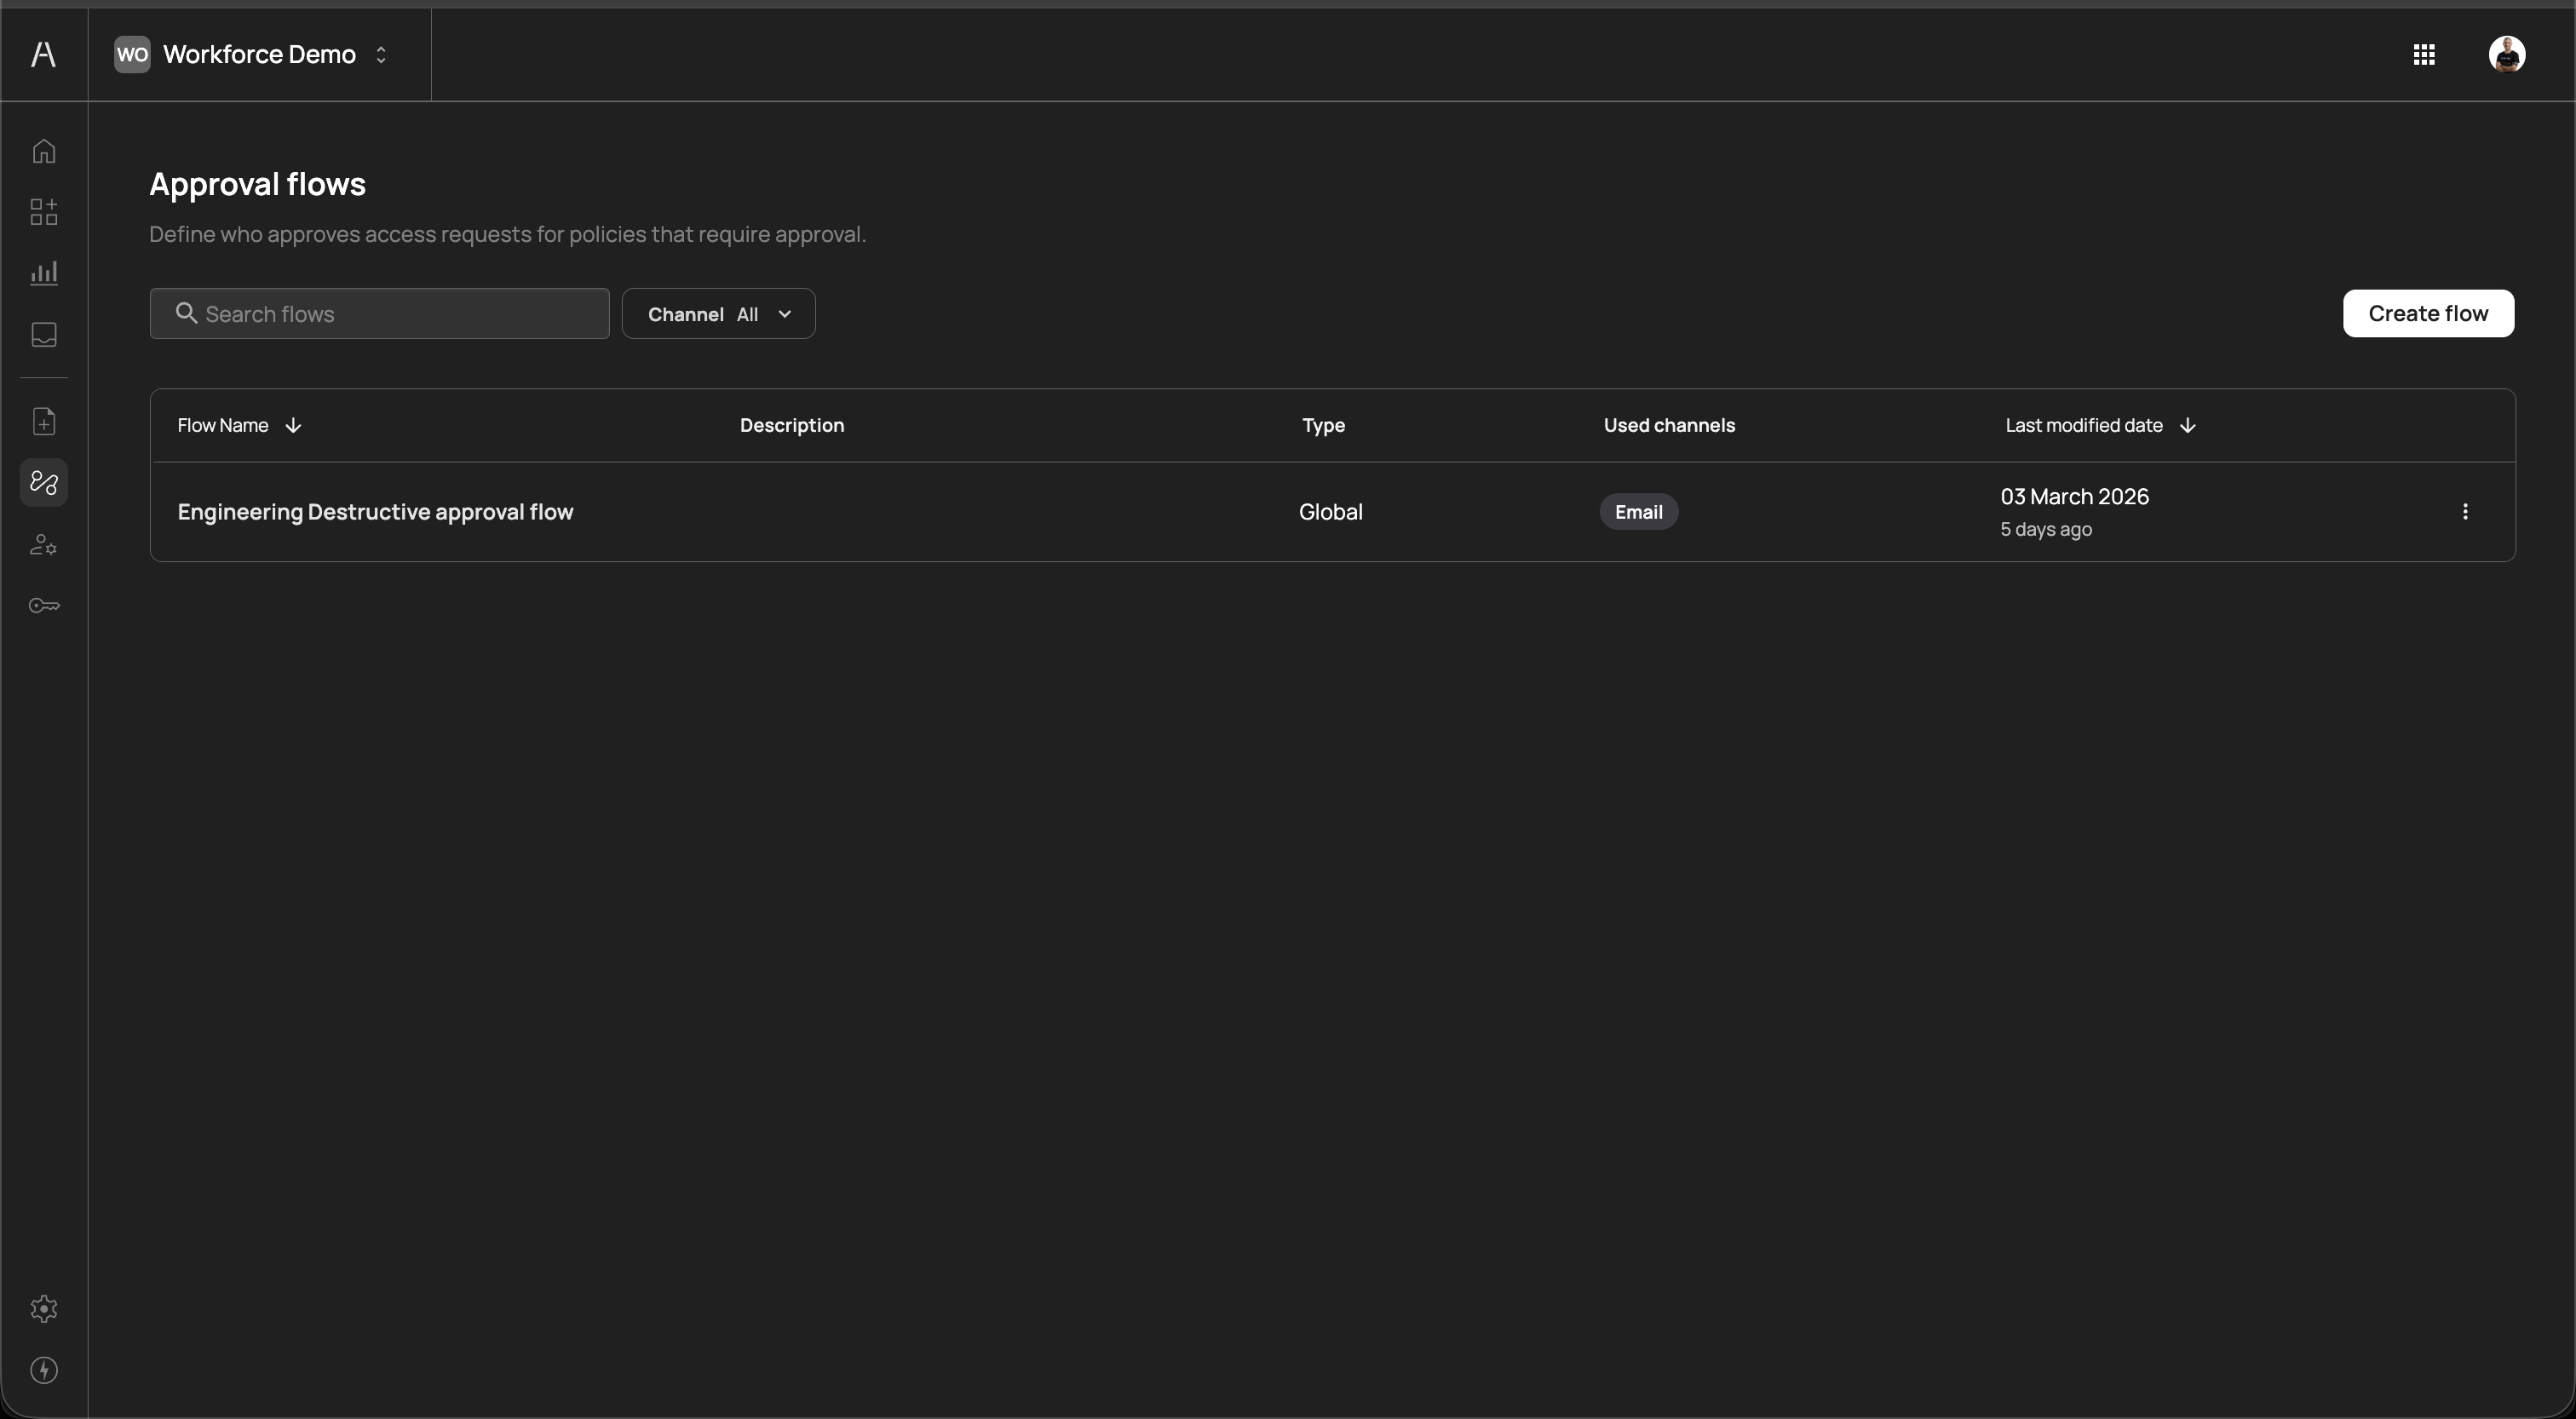The width and height of the screenshot is (2576, 1419).
Task: Open user management settings icon
Action: pyautogui.click(x=44, y=544)
